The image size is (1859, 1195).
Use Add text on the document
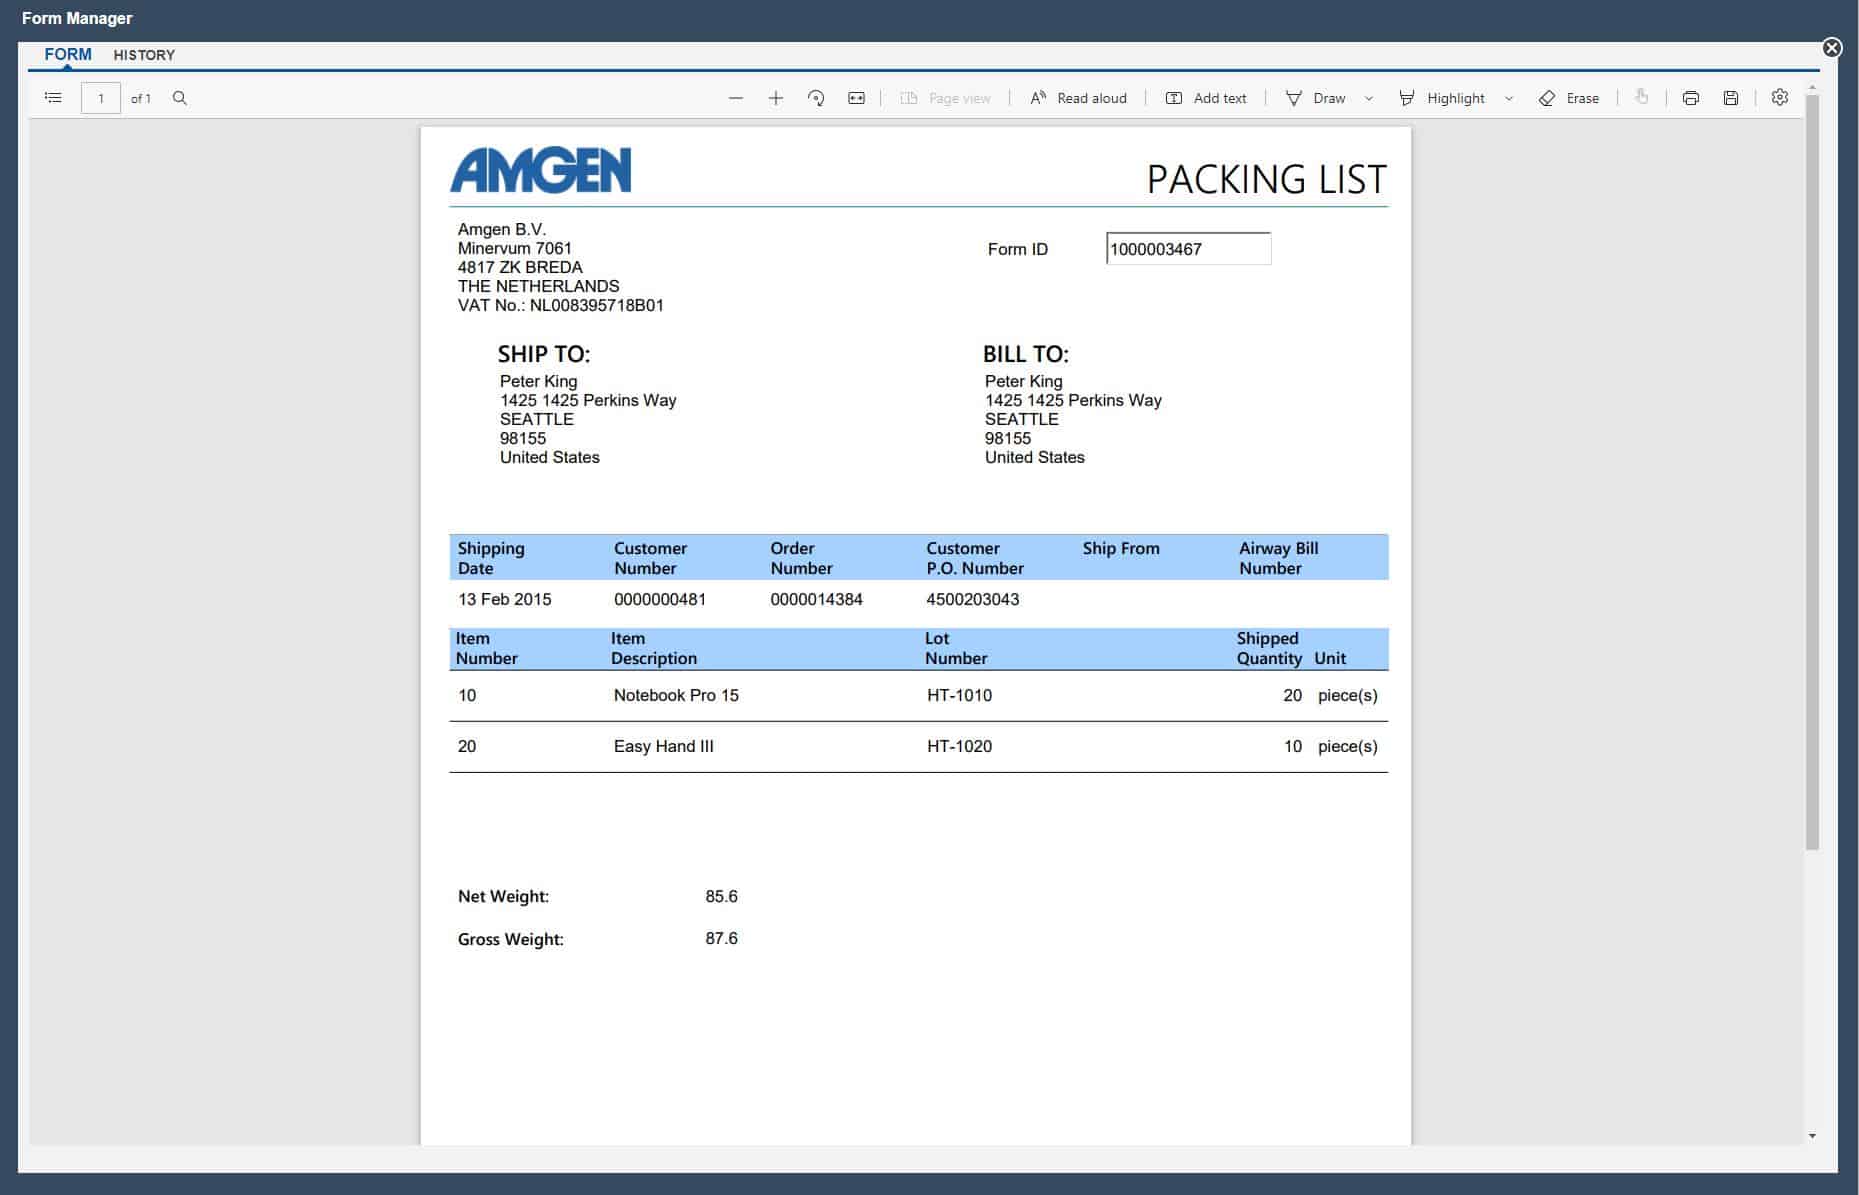pos(1207,97)
